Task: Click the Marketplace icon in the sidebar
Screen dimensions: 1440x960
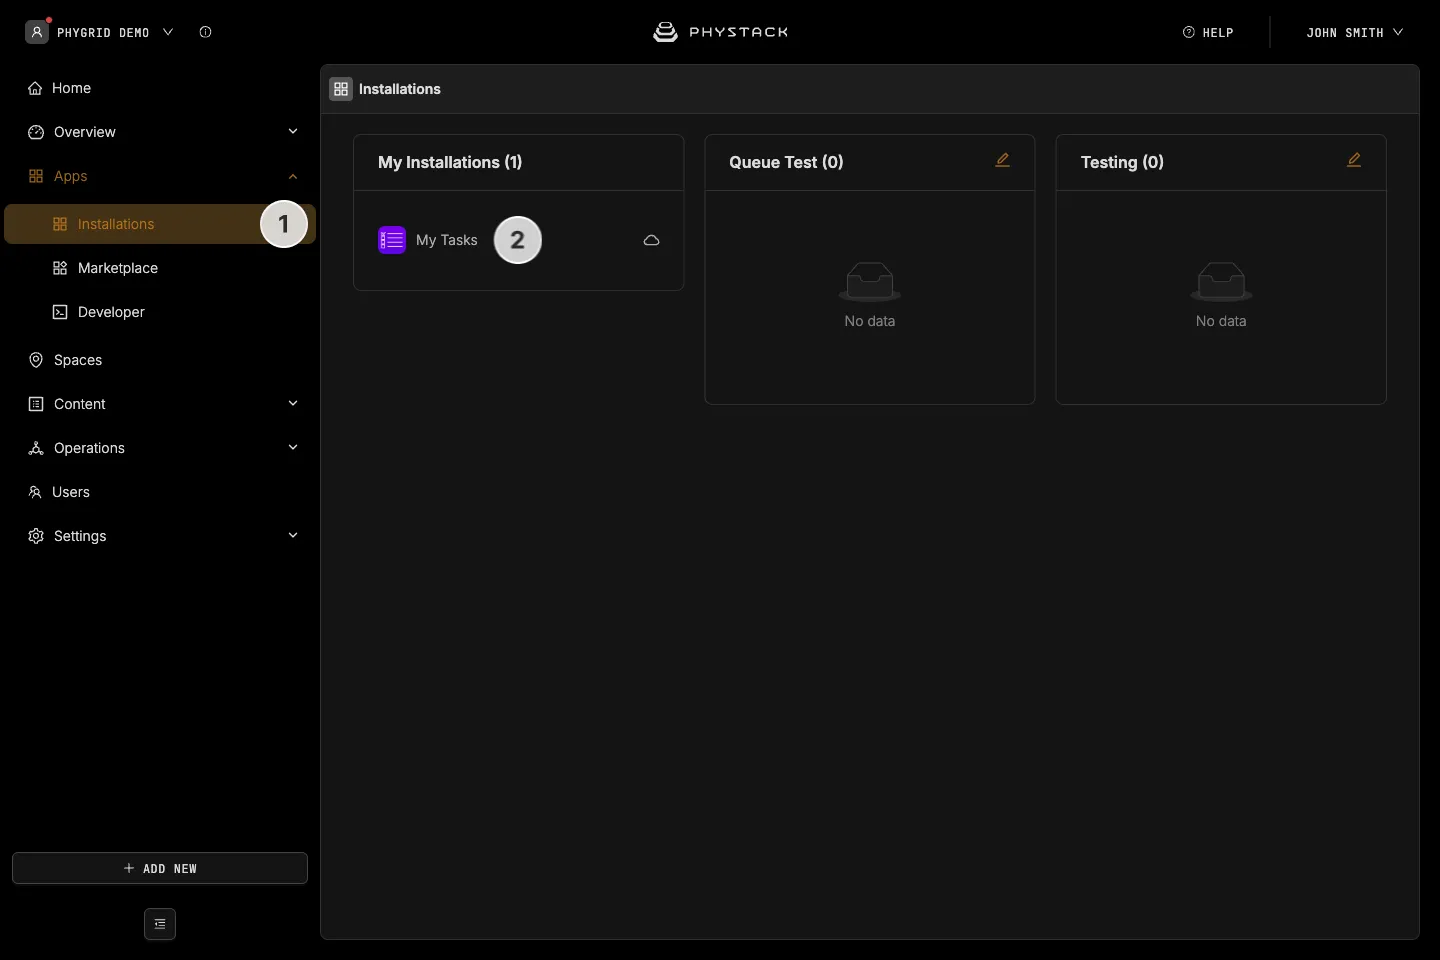Action: 60,268
